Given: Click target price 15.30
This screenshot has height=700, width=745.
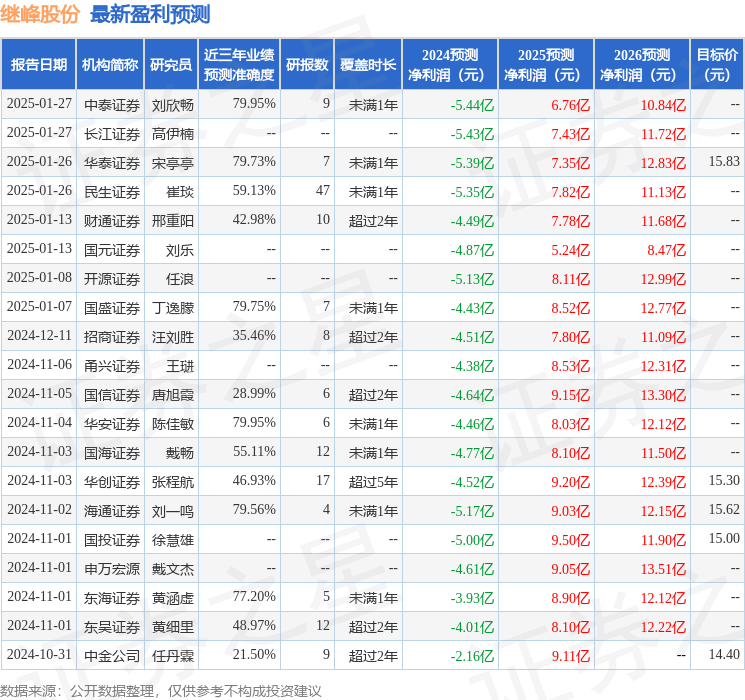Looking at the screenshot, I should 724,480.
